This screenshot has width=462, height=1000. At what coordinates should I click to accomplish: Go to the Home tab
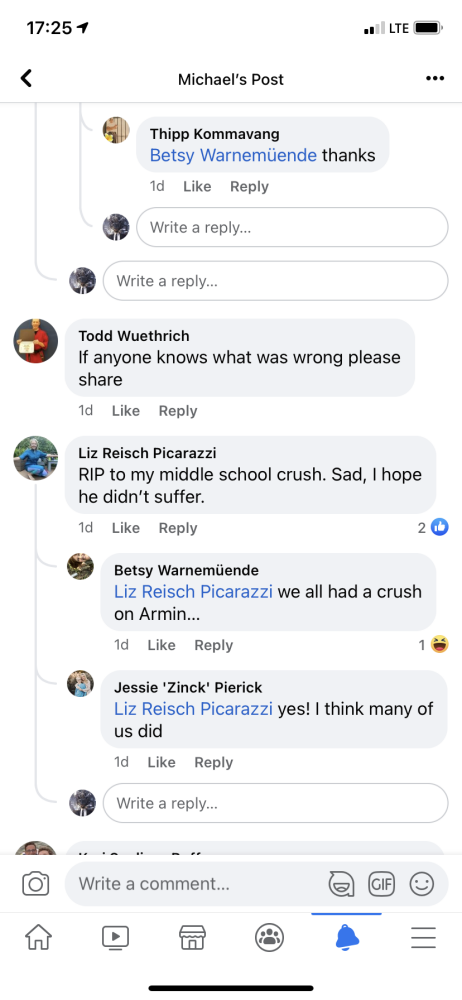[x=38, y=938]
